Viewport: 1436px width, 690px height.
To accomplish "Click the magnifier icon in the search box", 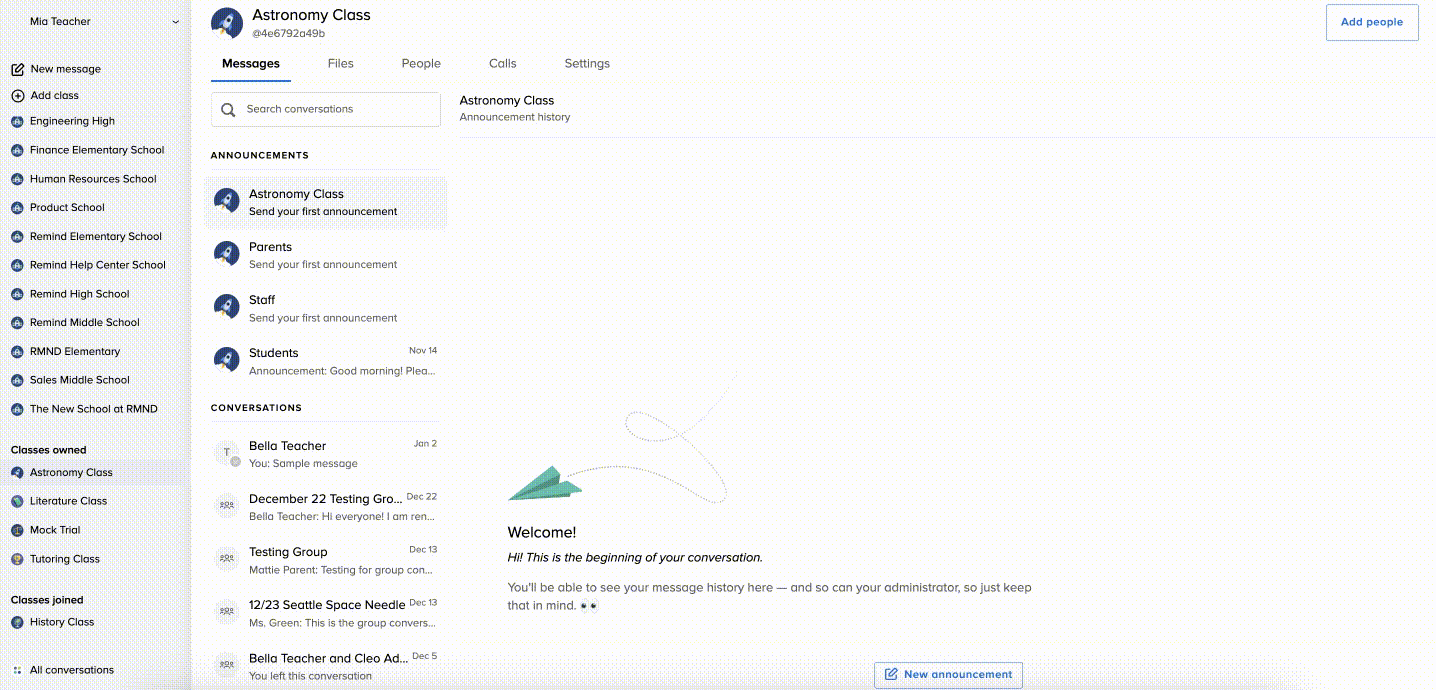I will click(228, 109).
